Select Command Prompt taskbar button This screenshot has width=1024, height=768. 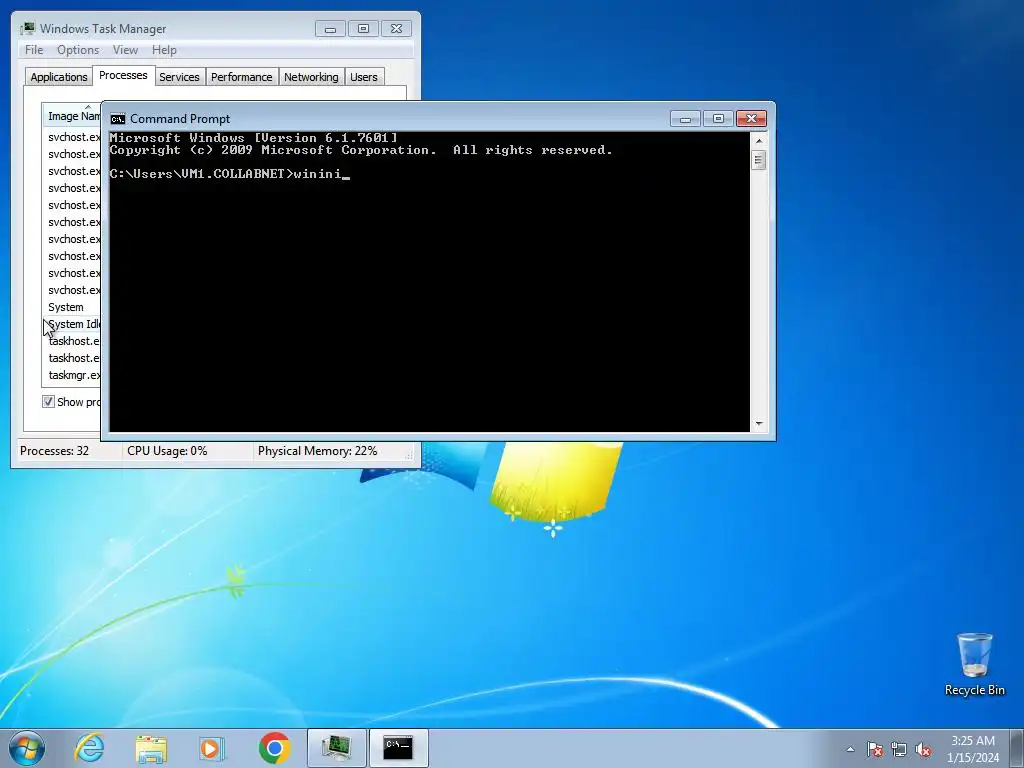click(x=398, y=748)
